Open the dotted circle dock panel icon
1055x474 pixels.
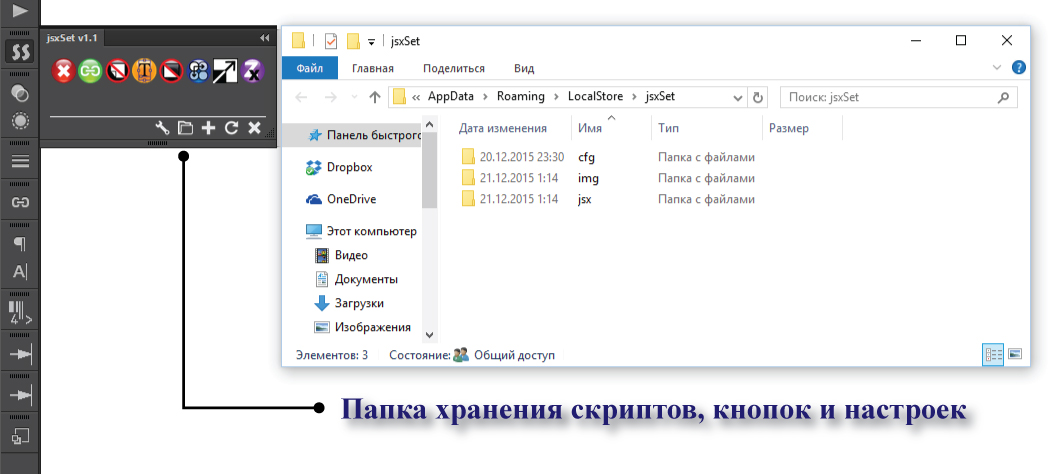(x=21, y=121)
